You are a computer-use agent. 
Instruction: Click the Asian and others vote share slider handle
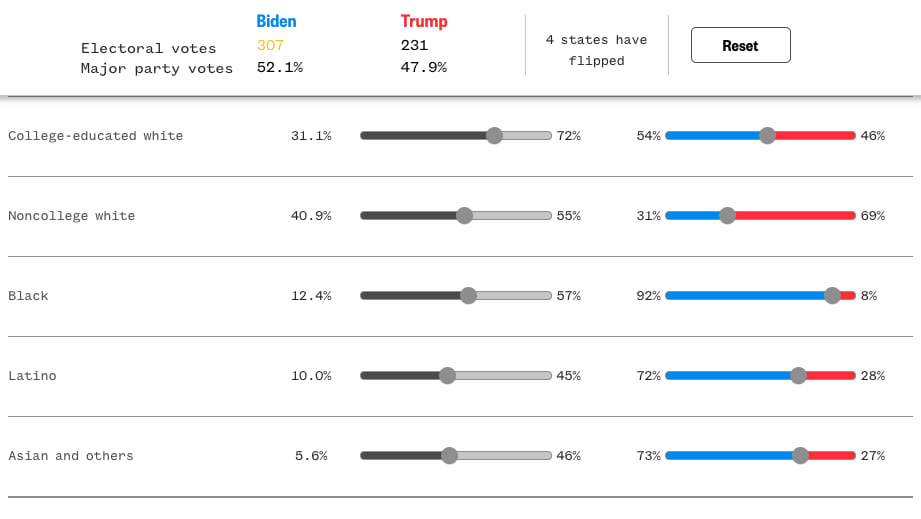(800, 456)
